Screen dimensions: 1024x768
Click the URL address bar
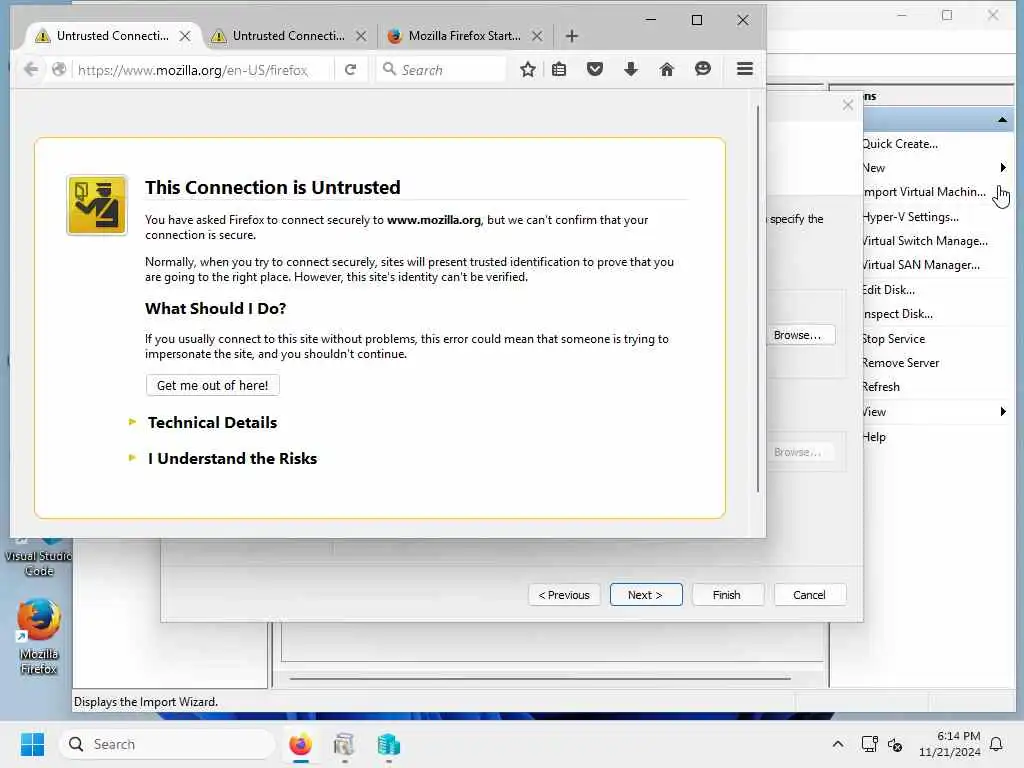coord(193,70)
